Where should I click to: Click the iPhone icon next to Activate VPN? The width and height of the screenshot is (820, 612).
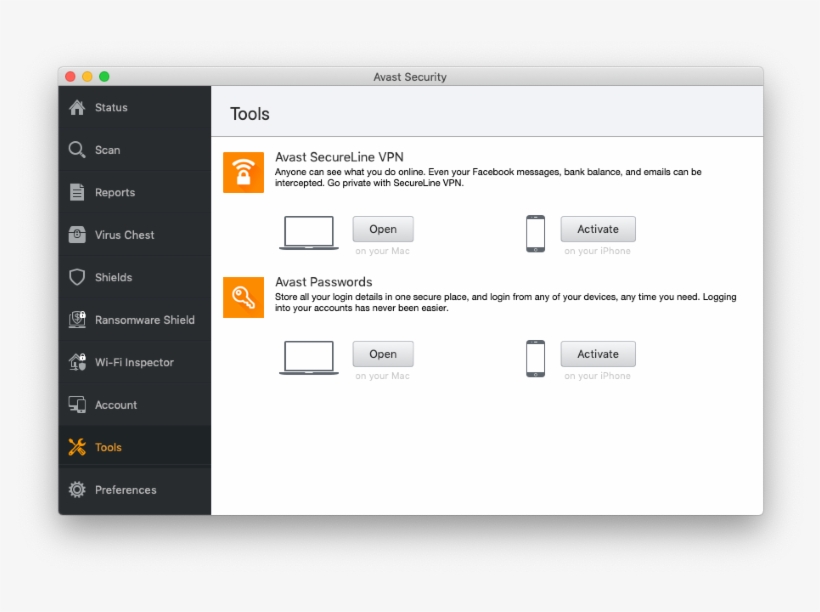tap(535, 232)
